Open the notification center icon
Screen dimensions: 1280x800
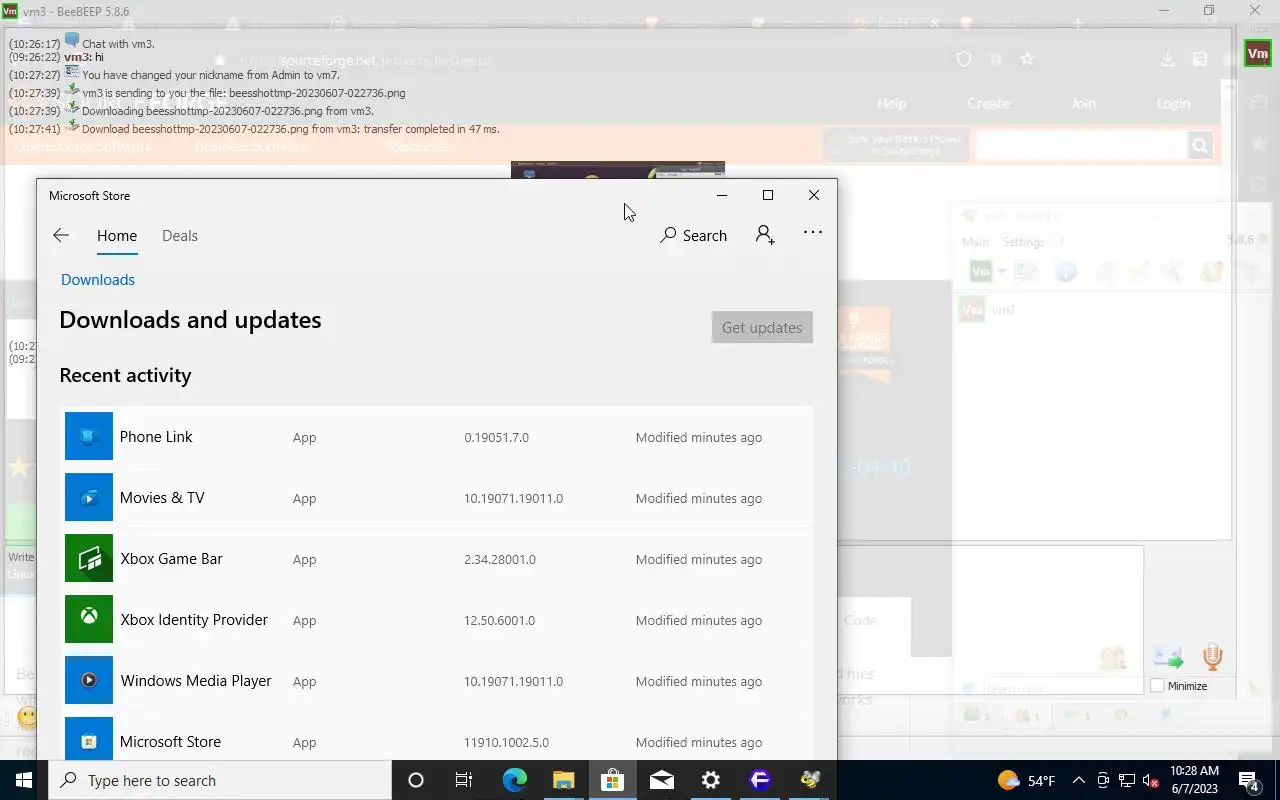click(x=1248, y=780)
